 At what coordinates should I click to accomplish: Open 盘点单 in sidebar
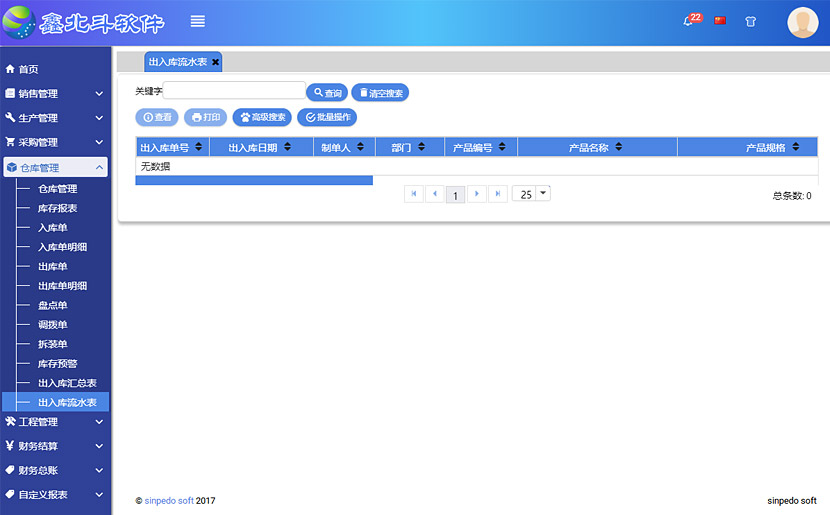[52, 305]
